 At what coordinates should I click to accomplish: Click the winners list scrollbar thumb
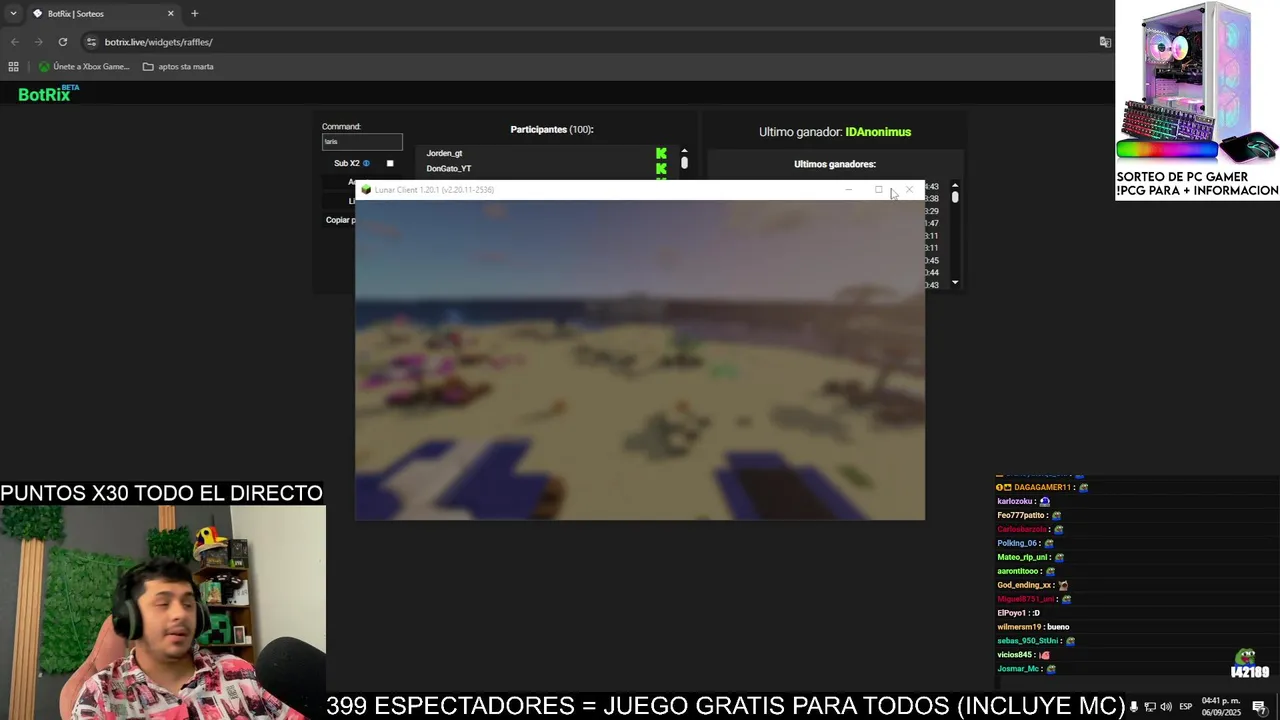(x=955, y=197)
